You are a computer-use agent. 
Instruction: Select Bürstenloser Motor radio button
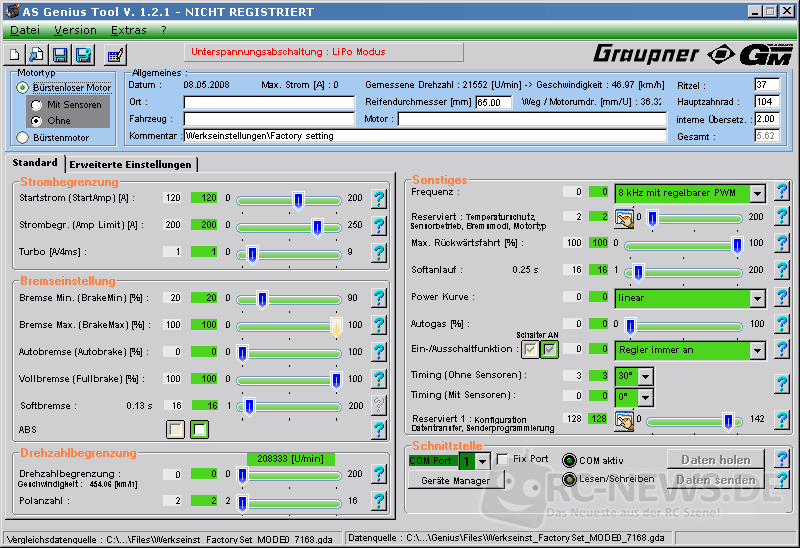[22, 88]
